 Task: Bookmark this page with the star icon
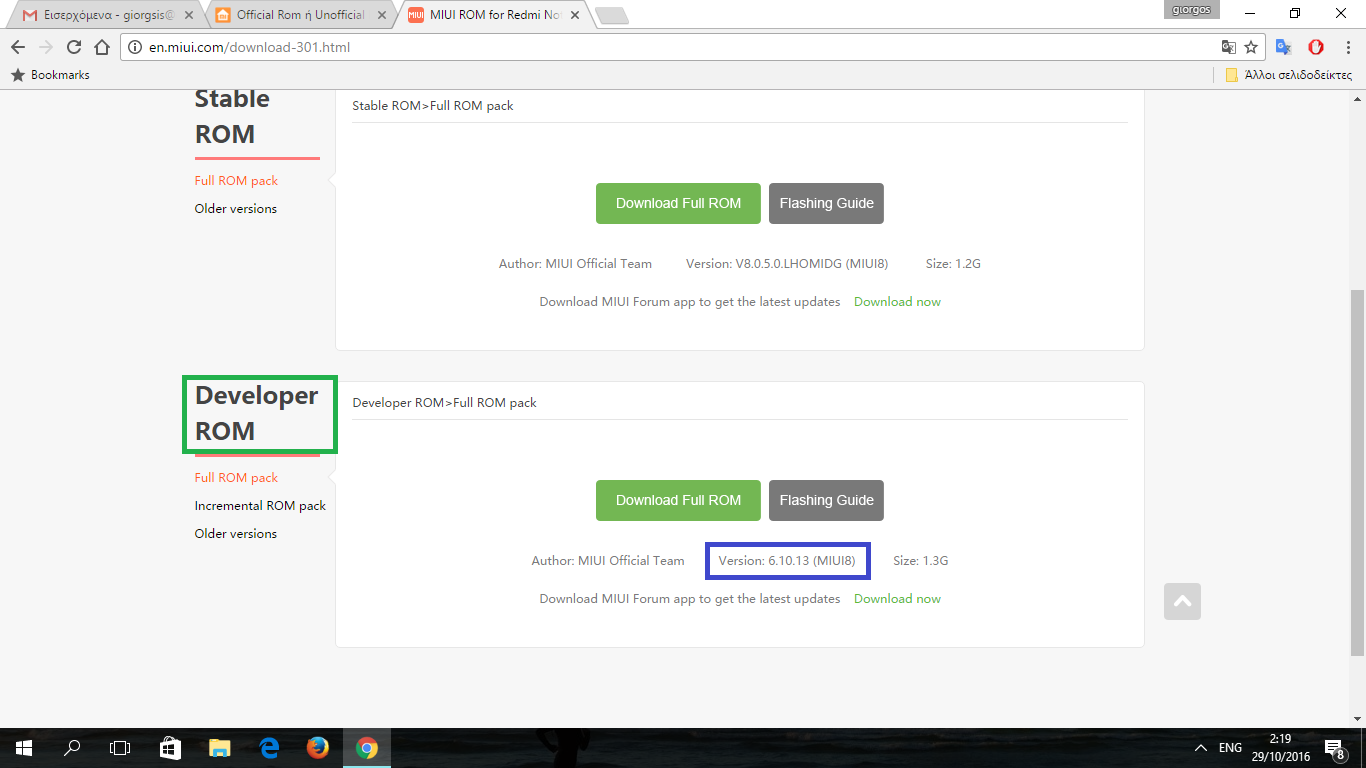pos(1250,47)
